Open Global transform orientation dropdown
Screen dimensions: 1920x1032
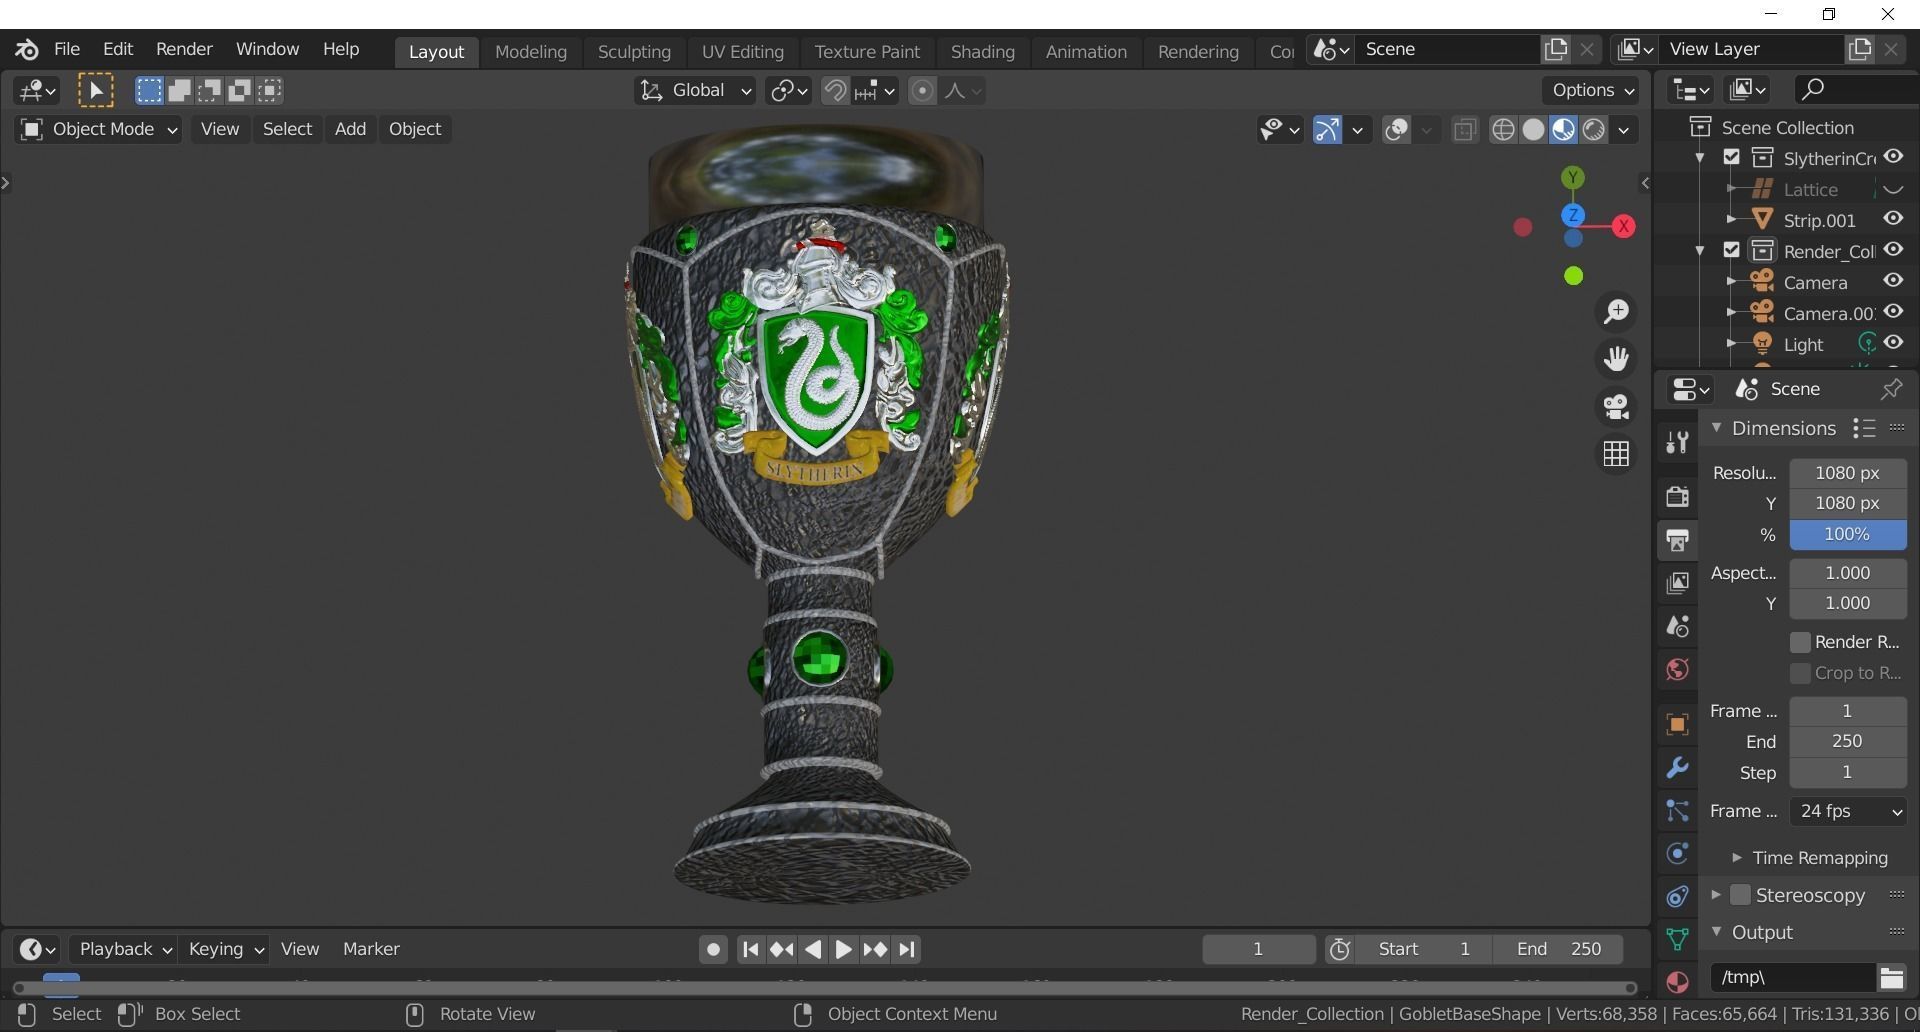click(695, 91)
